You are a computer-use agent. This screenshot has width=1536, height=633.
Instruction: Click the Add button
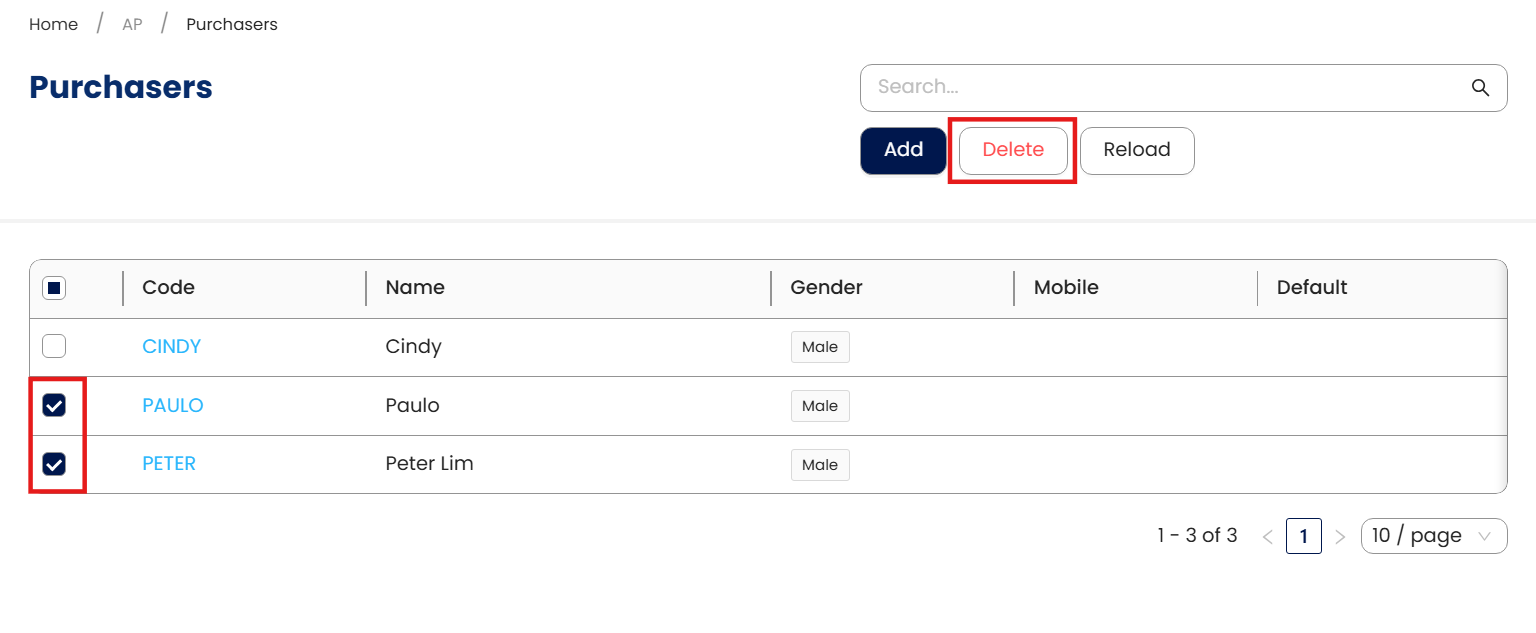[x=903, y=150]
